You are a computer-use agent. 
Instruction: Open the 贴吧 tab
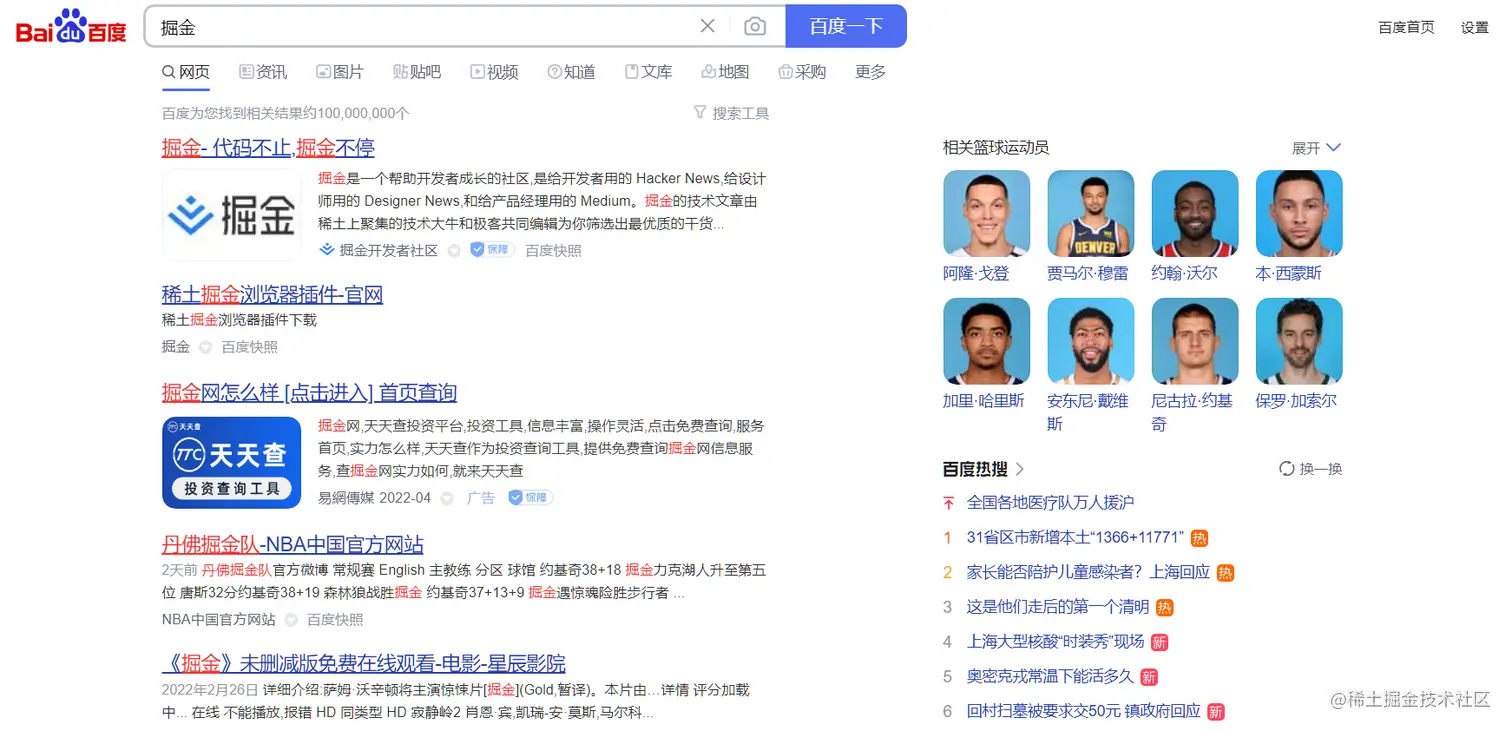(417, 72)
